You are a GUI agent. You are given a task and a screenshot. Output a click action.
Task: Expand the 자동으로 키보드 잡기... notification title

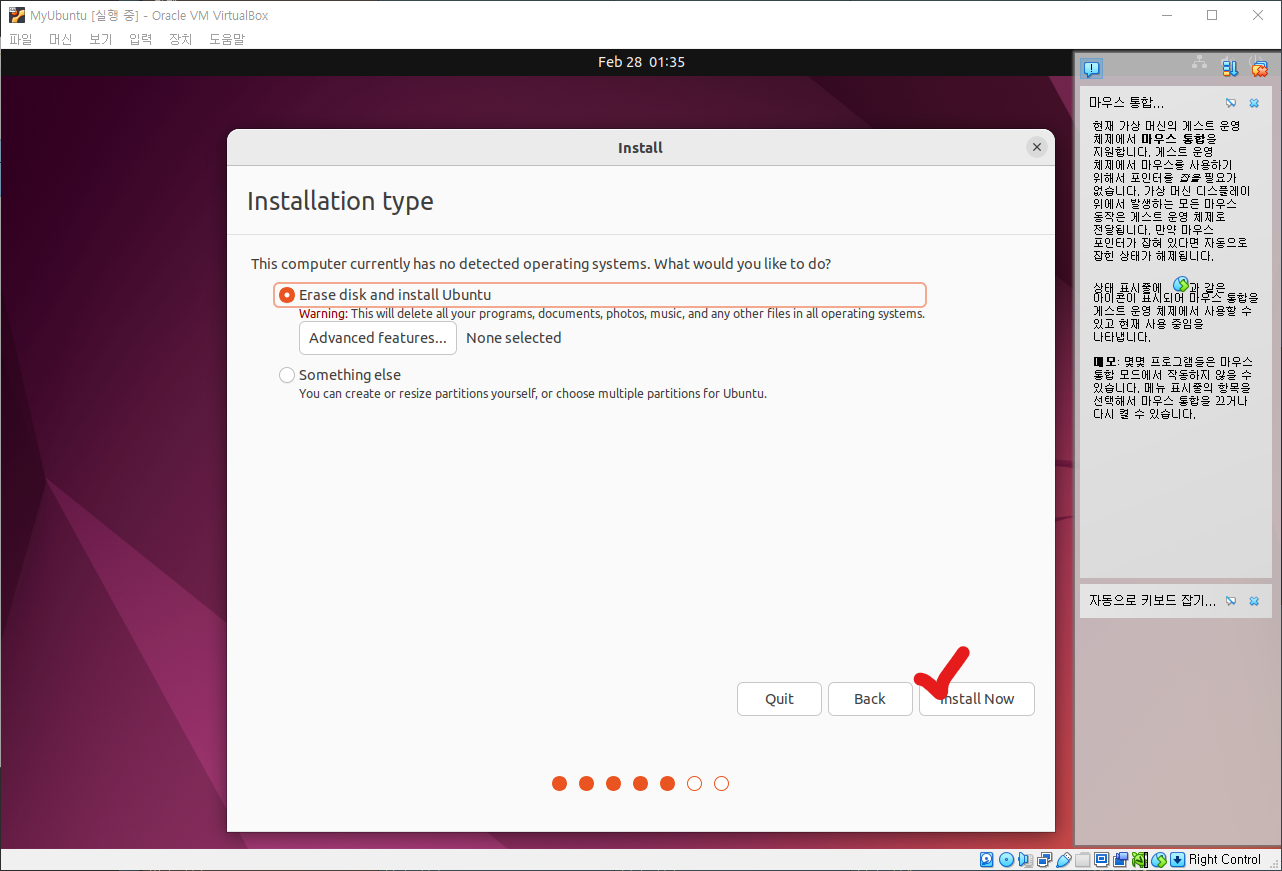tap(1153, 601)
